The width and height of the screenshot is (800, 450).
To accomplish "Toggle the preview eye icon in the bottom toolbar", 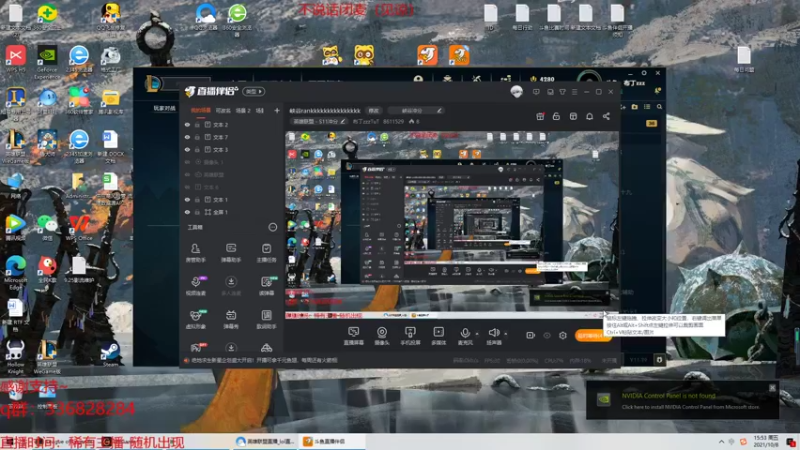I will click(547, 335).
